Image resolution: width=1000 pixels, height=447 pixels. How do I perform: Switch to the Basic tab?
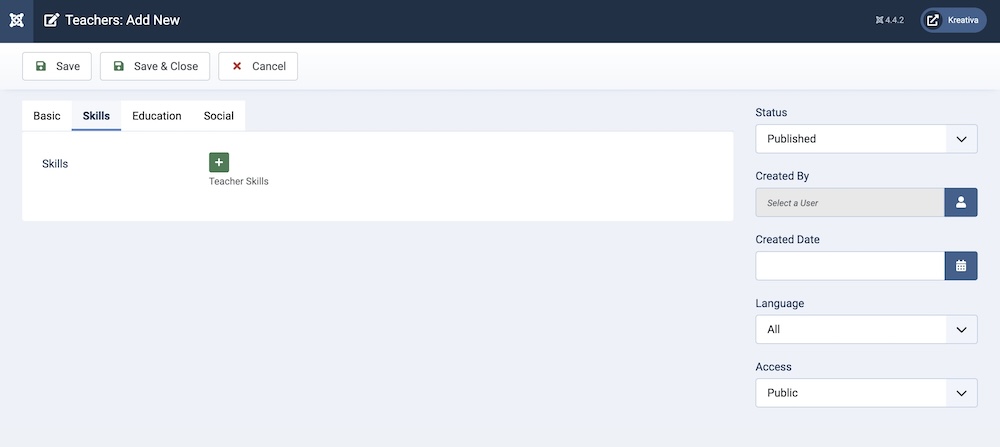click(47, 115)
